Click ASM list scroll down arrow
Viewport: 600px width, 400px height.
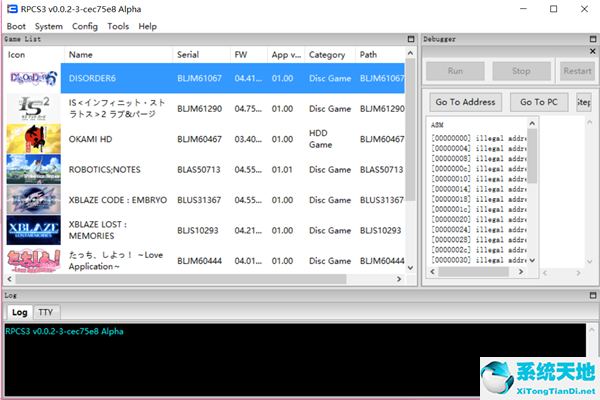pos(532,260)
